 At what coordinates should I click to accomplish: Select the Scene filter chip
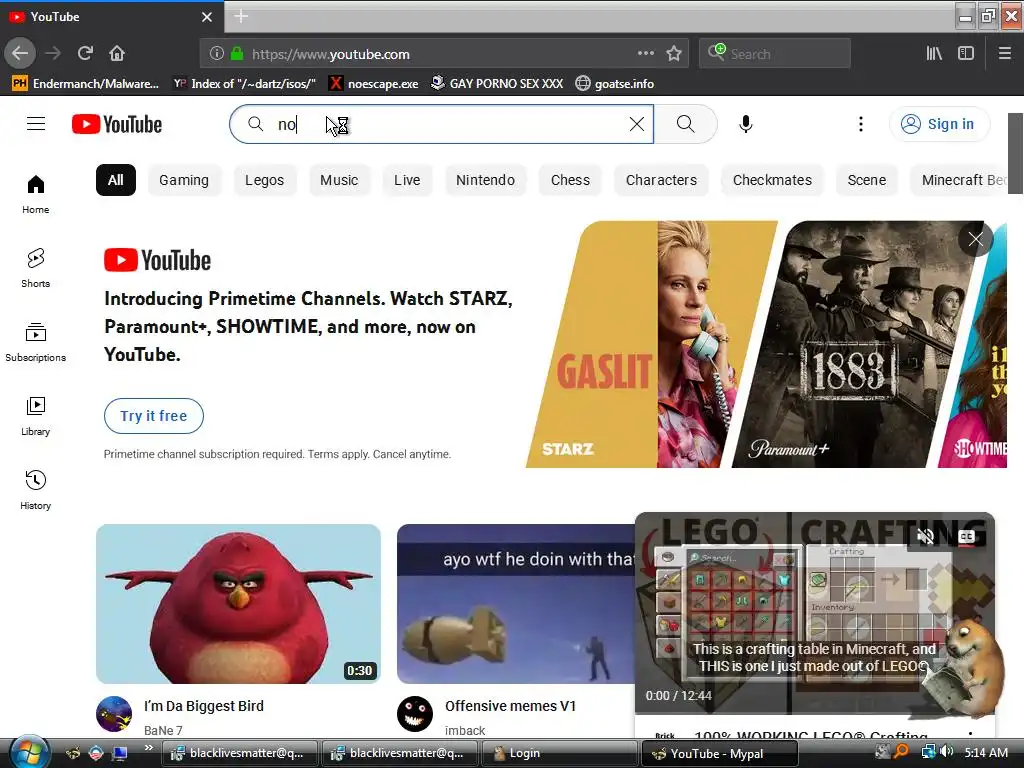point(867,180)
